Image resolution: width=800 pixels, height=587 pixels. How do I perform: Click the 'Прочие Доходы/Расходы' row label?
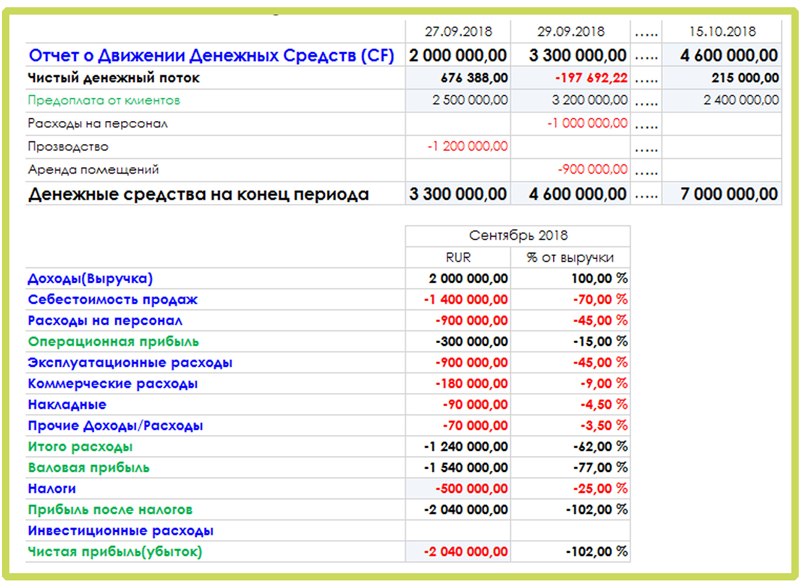point(115,426)
